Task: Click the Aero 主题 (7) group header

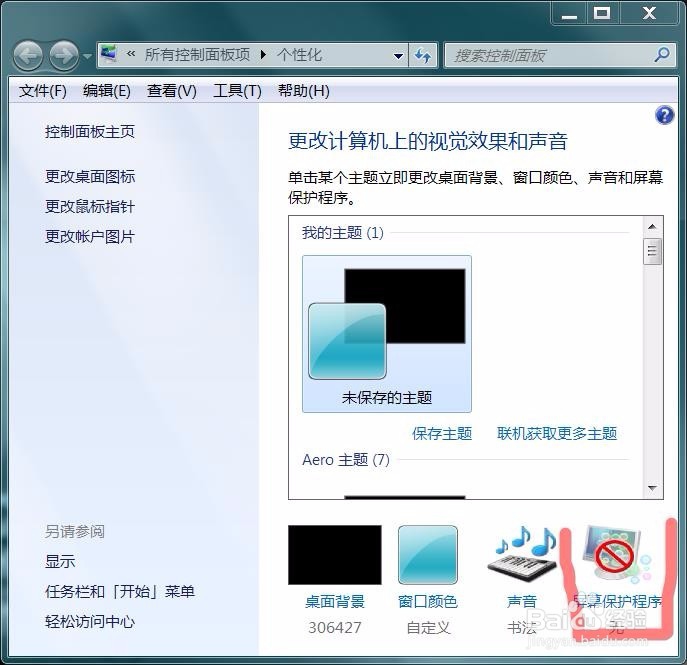Action: [346, 460]
